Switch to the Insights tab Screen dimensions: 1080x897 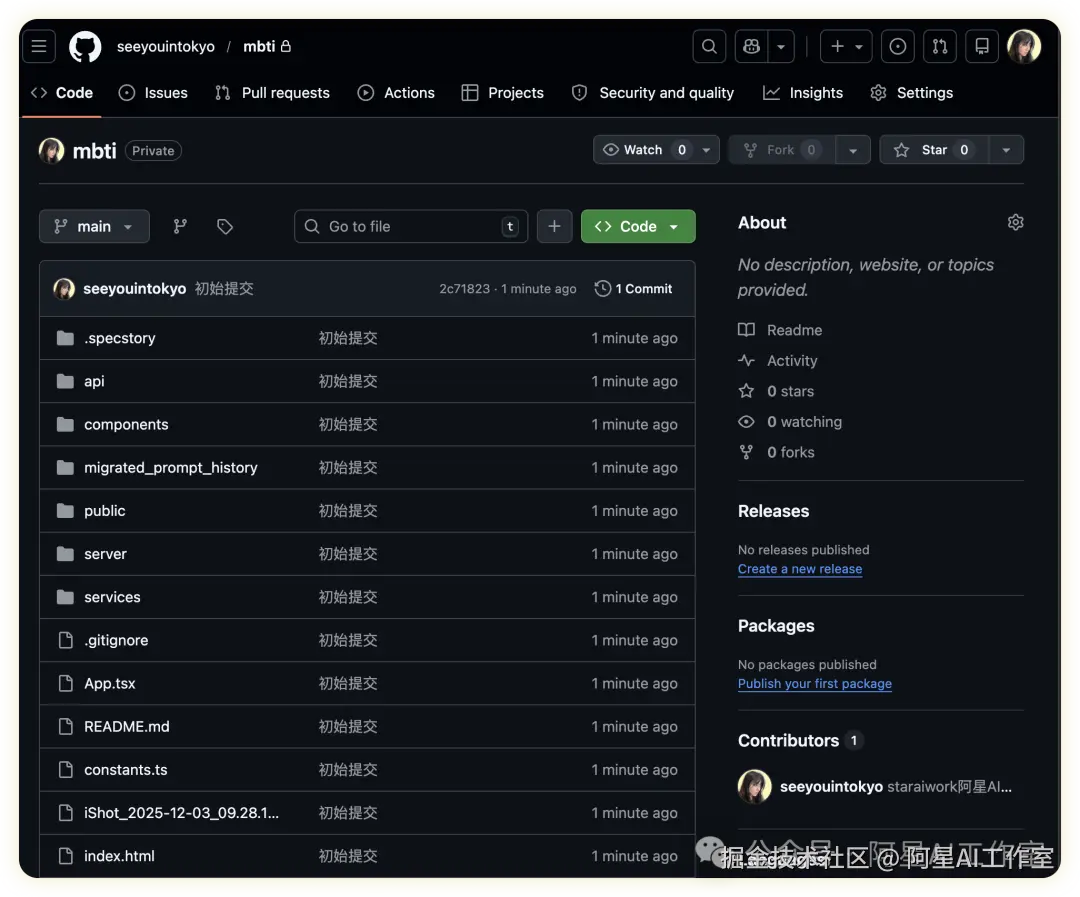(x=803, y=93)
